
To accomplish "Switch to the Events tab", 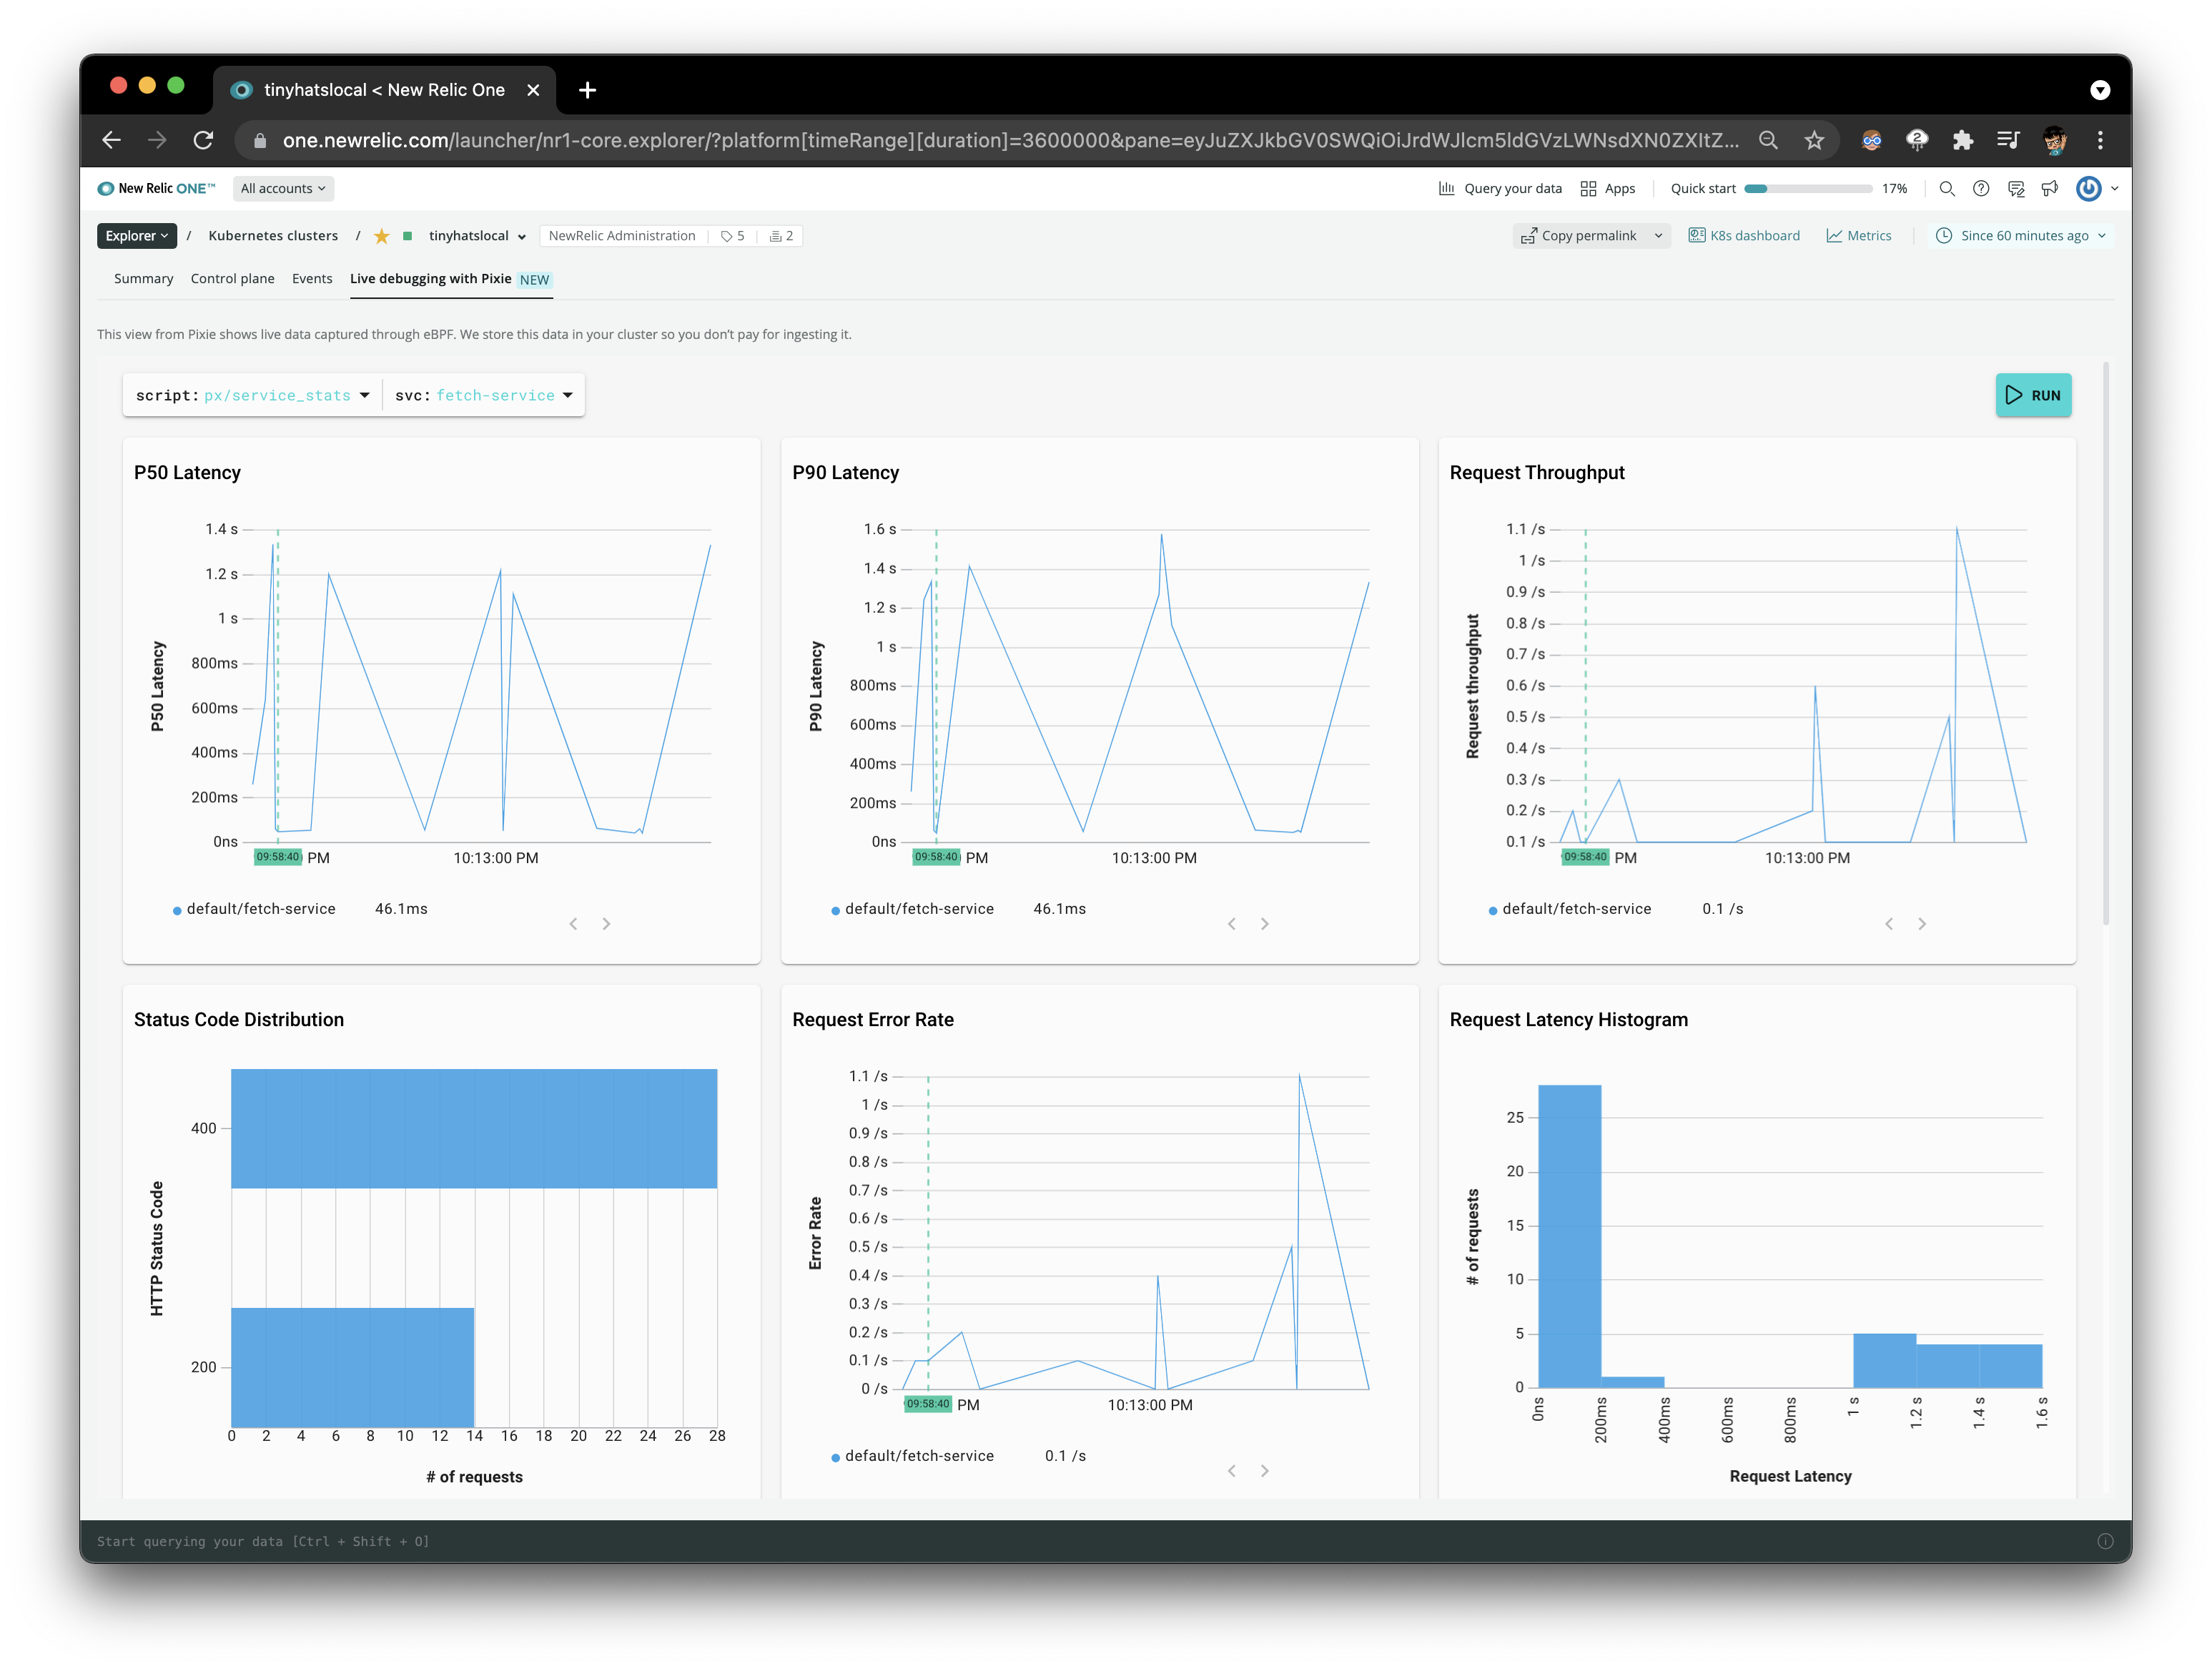I will tap(312, 279).
